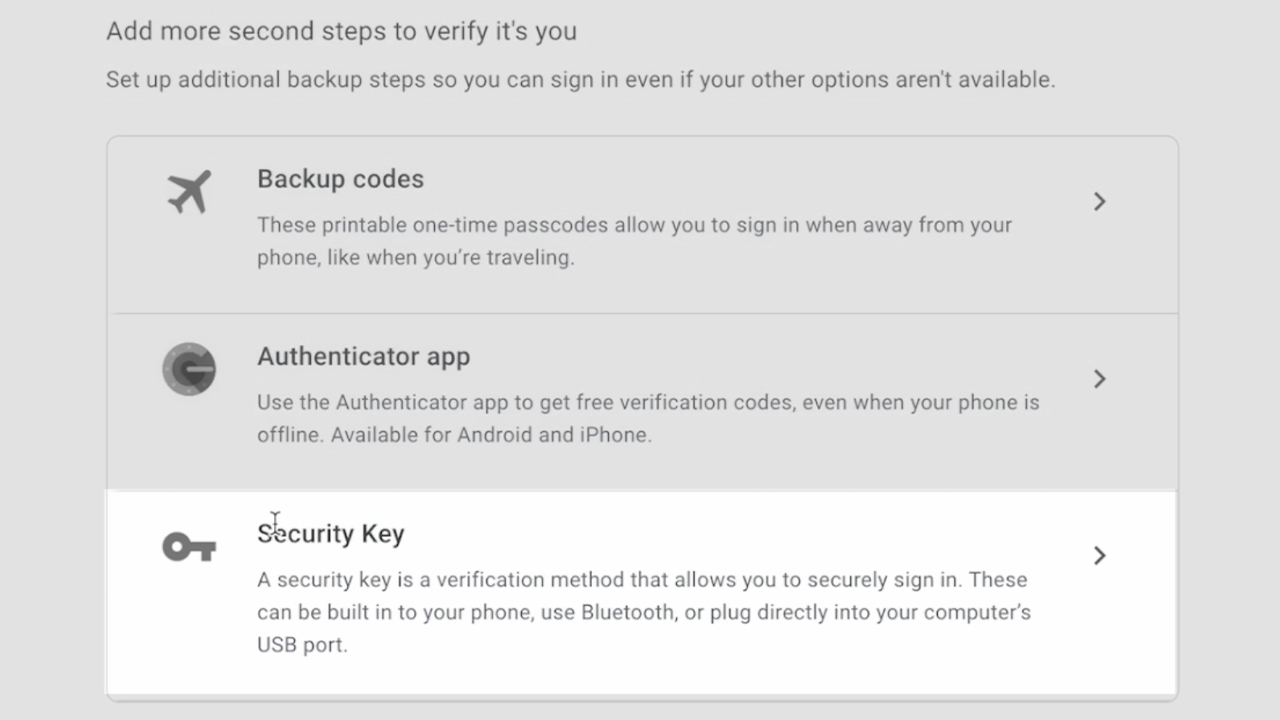Click the 'Add more second steps' heading
Viewport: 1280px width, 720px height.
click(x=341, y=31)
